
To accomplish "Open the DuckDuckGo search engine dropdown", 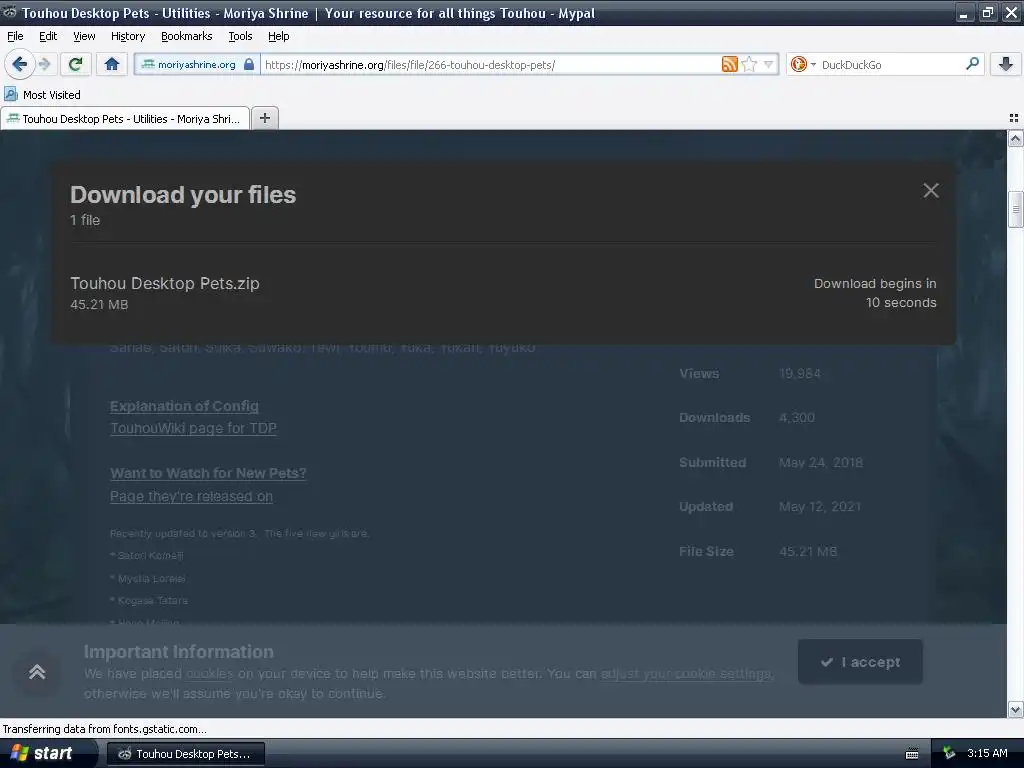I will coord(803,64).
